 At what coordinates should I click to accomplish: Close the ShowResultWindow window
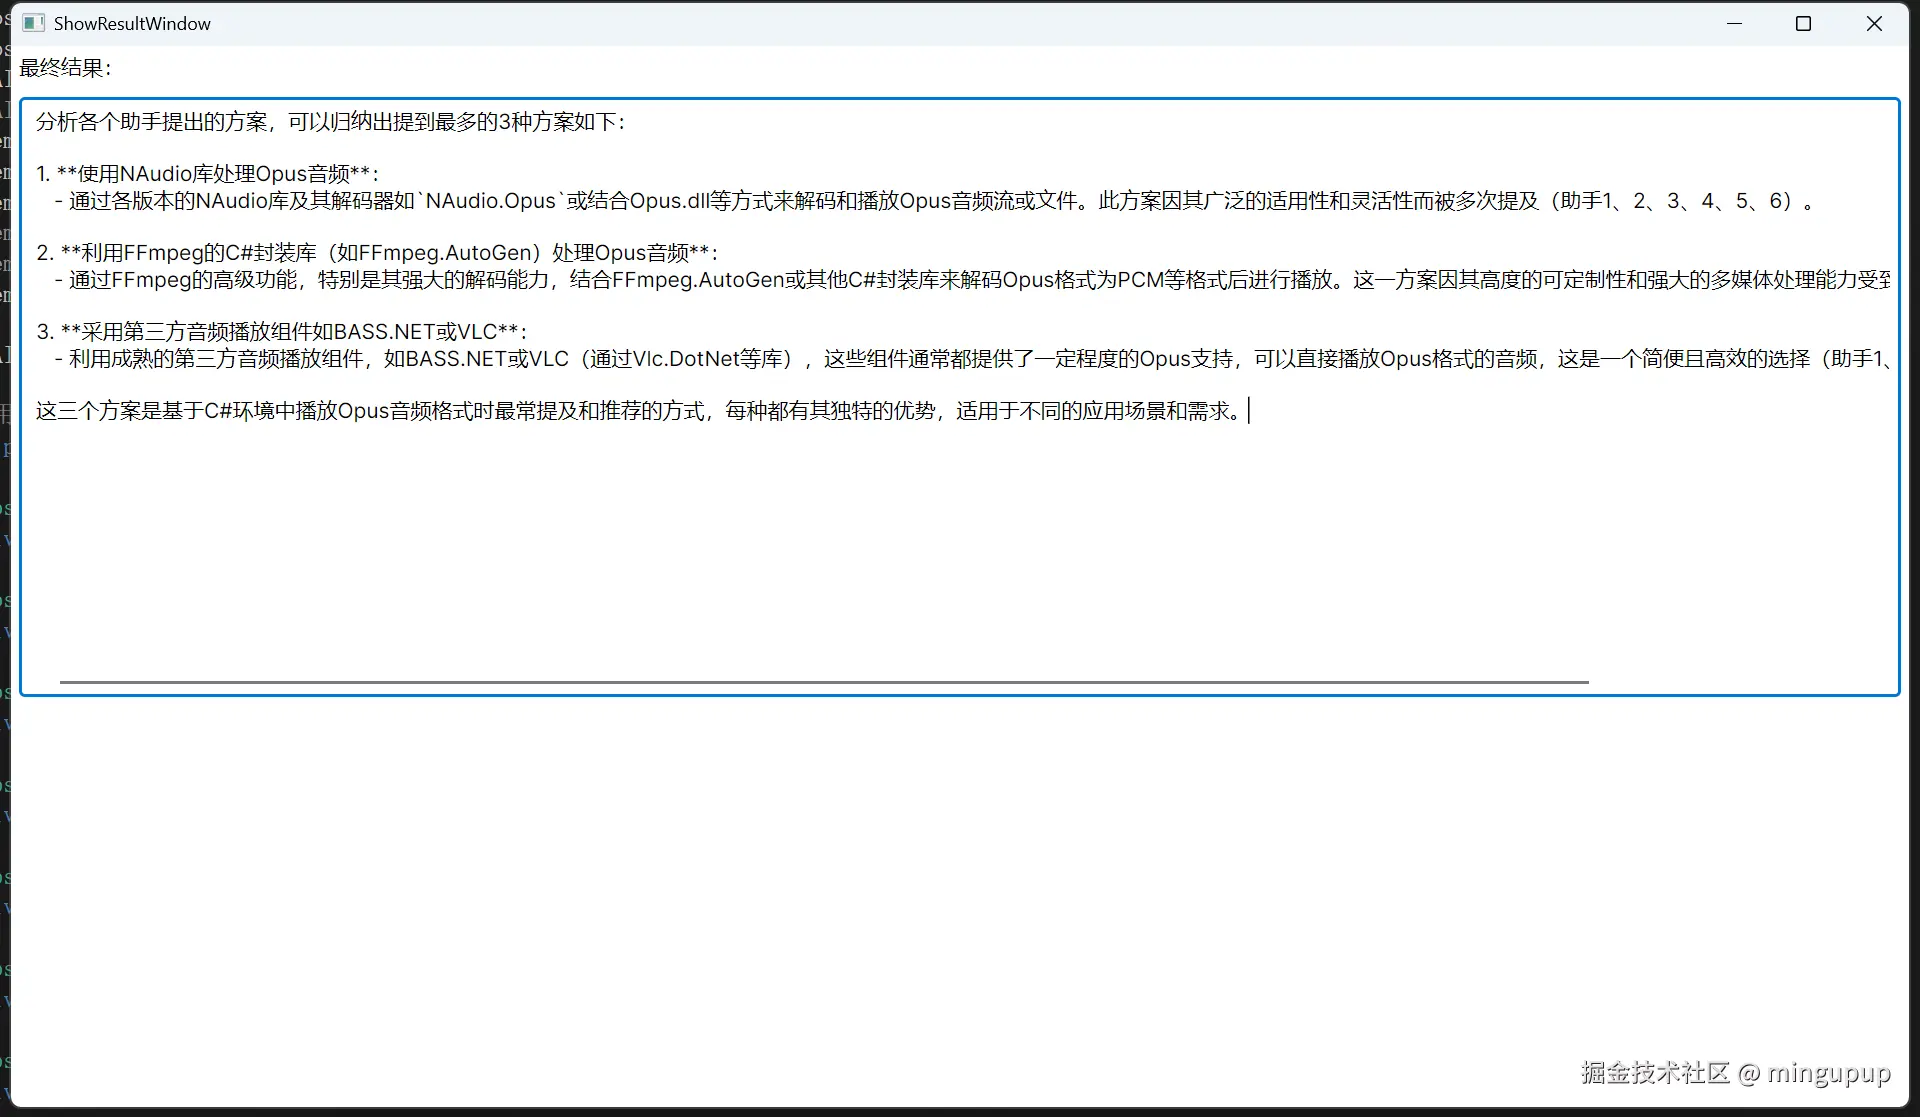[1874, 23]
